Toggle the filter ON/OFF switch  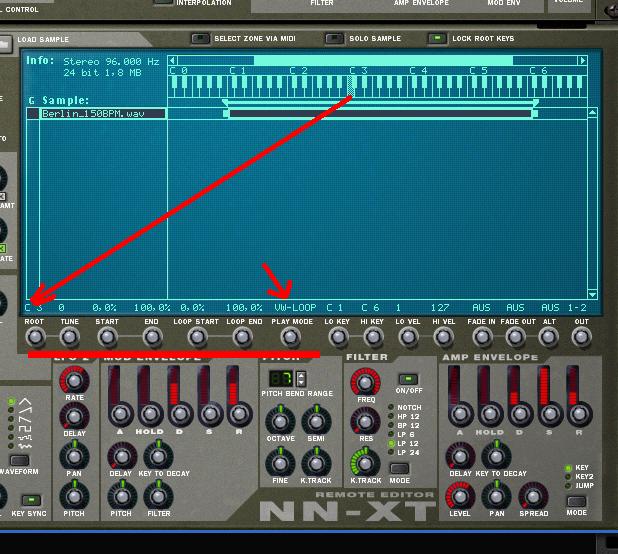tap(408, 379)
